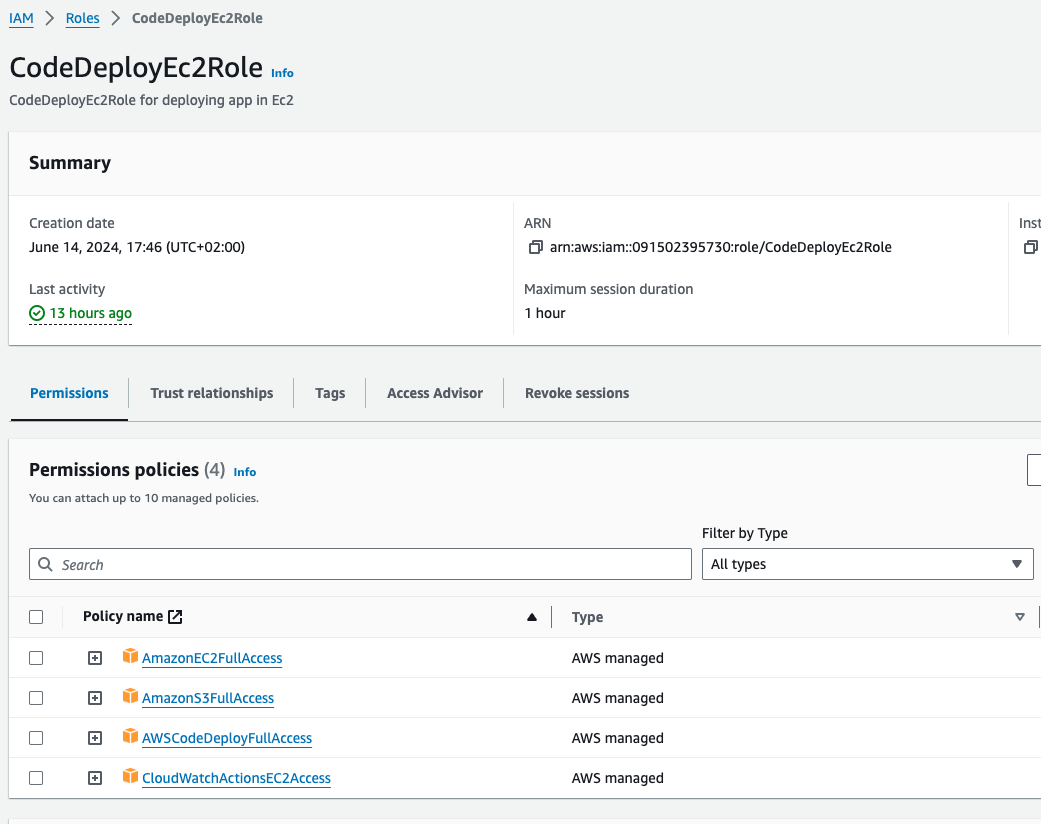Screen dimensions: 1041x824
Task: Click the role description text
Action: (x=151, y=100)
